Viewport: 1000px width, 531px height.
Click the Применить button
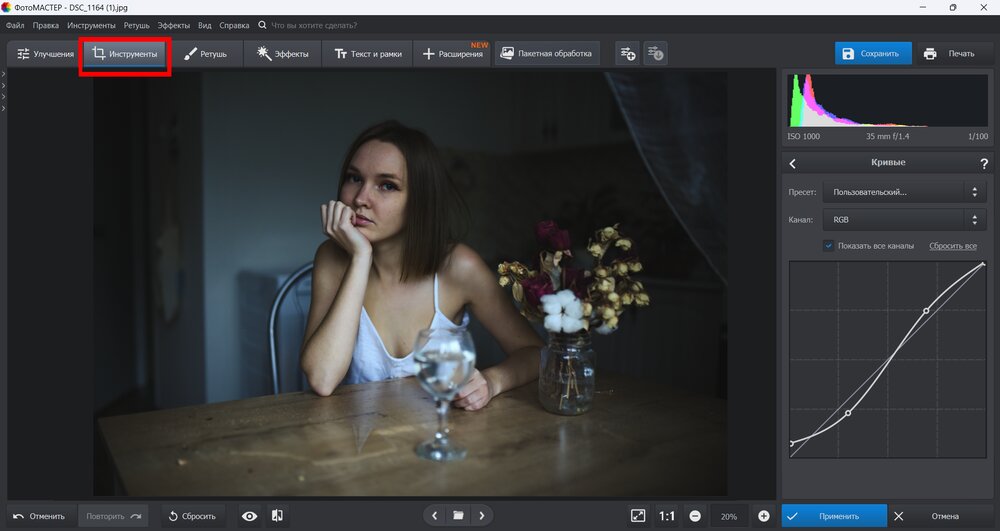point(834,516)
